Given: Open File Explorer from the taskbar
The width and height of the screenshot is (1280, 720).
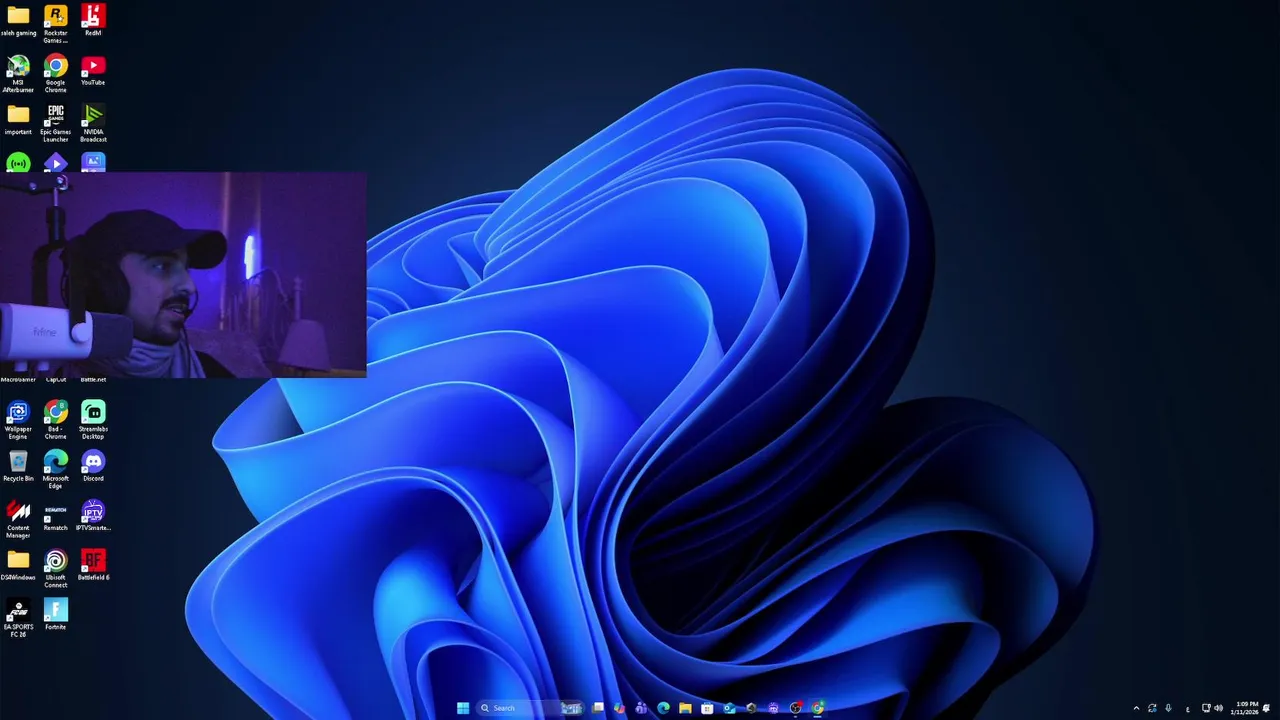Looking at the screenshot, I should point(685,708).
